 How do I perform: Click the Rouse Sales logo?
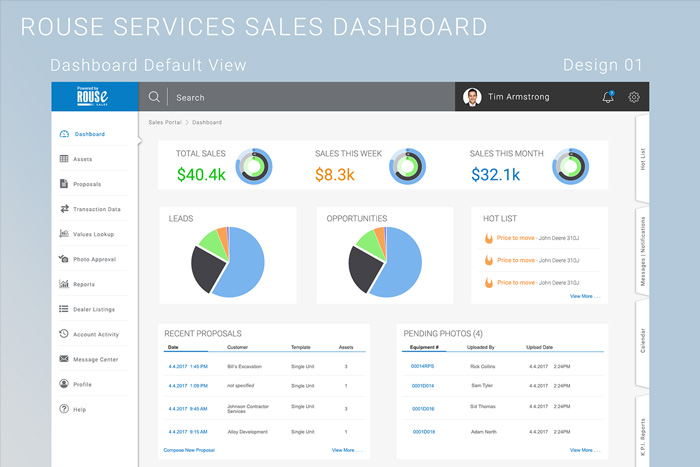(92, 96)
